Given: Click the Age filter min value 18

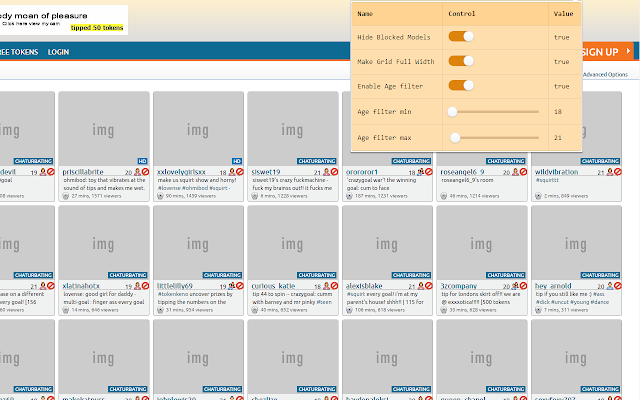Looking at the screenshot, I should [x=558, y=112].
